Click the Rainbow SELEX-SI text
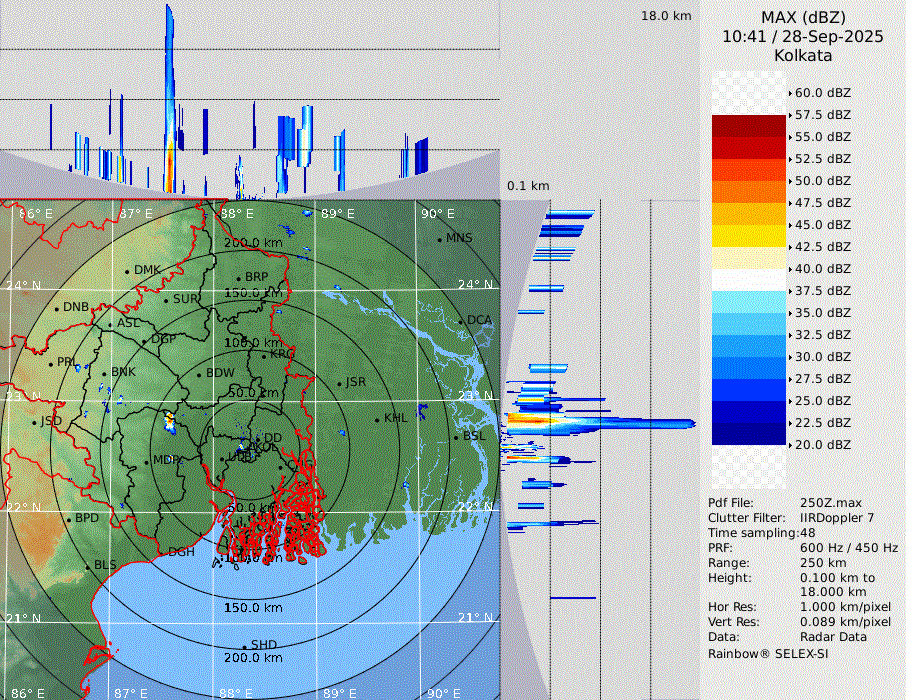The height and width of the screenshot is (700, 906). click(768, 653)
